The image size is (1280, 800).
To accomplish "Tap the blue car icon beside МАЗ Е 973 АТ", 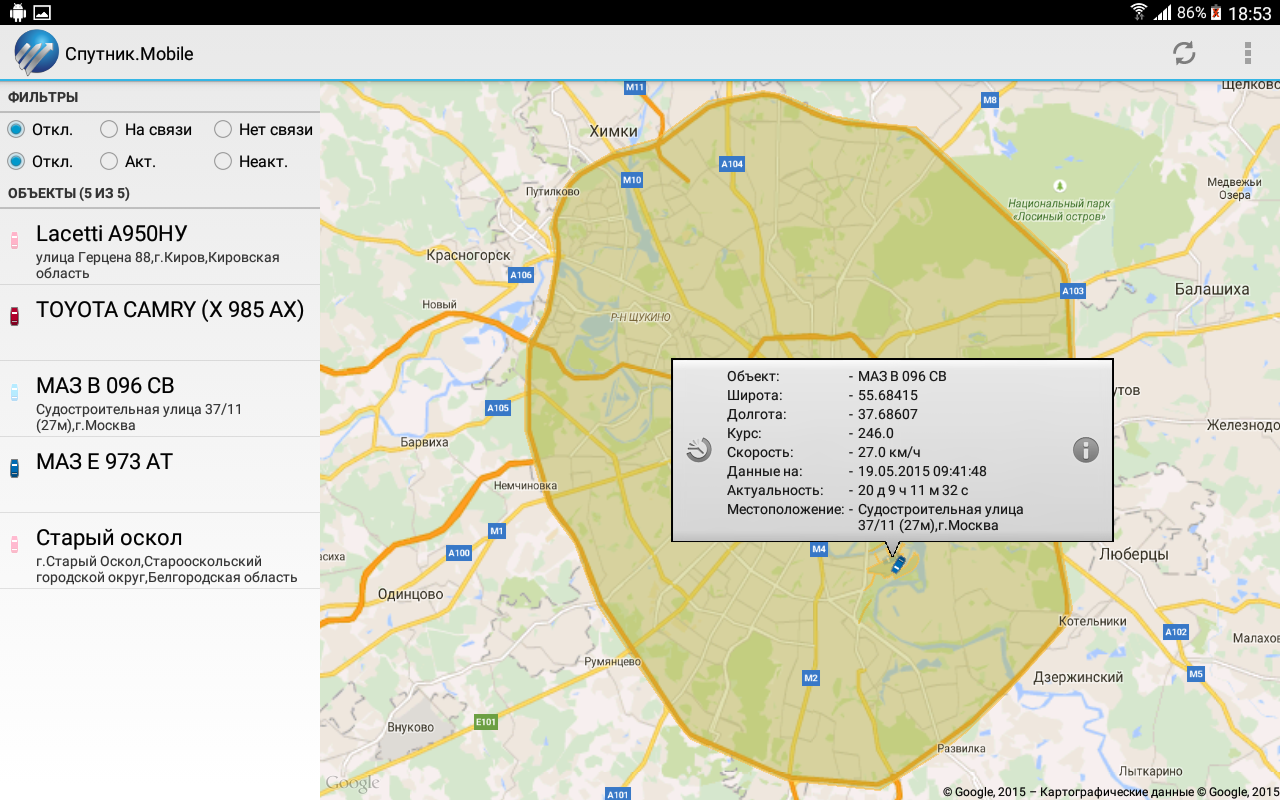I will [14, 468].
